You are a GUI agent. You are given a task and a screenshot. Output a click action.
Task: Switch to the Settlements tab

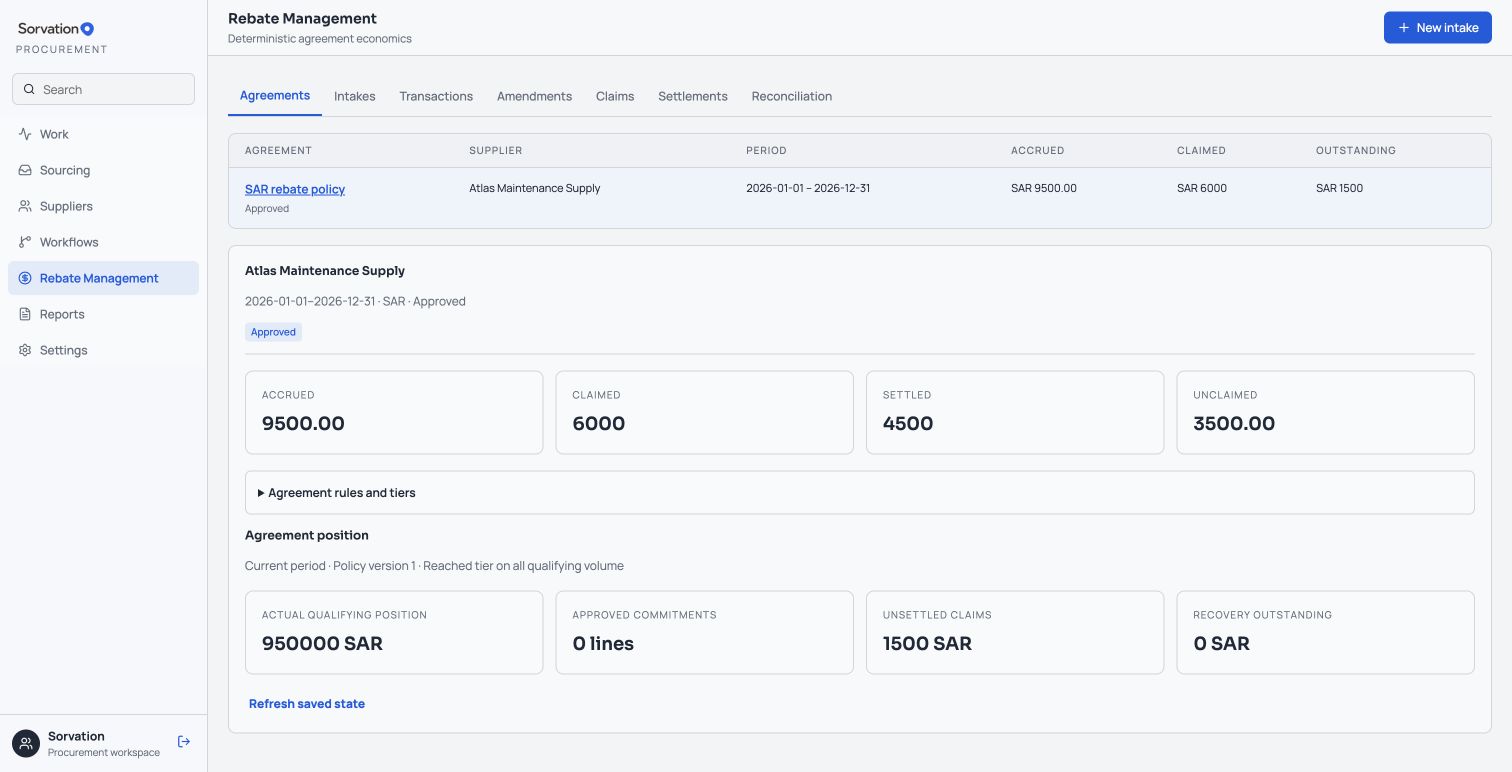click(693, 96)
